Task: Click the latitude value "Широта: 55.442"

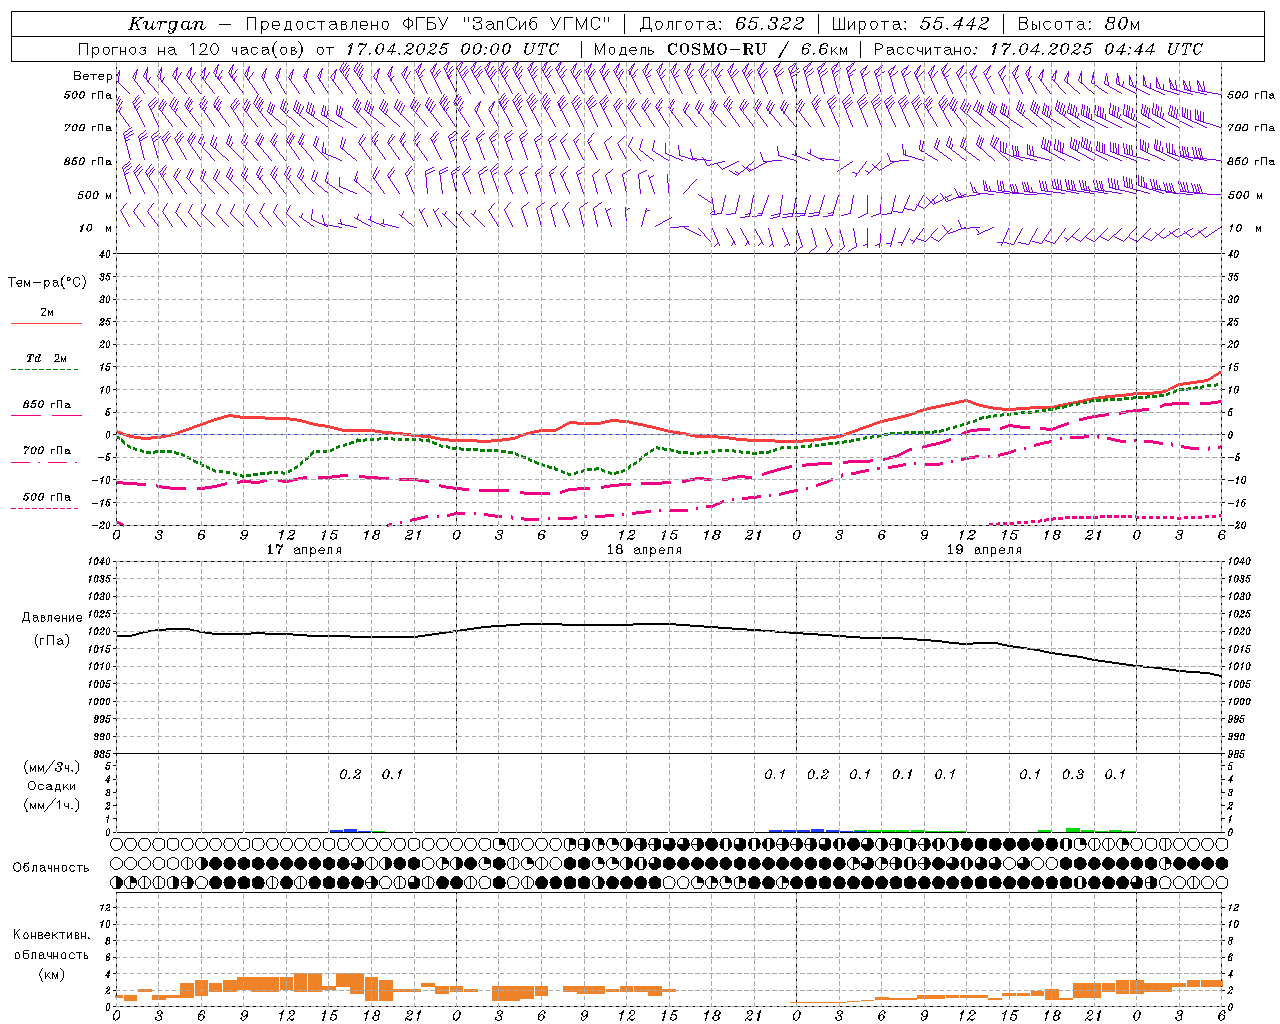Action: (x=910, y=24)
